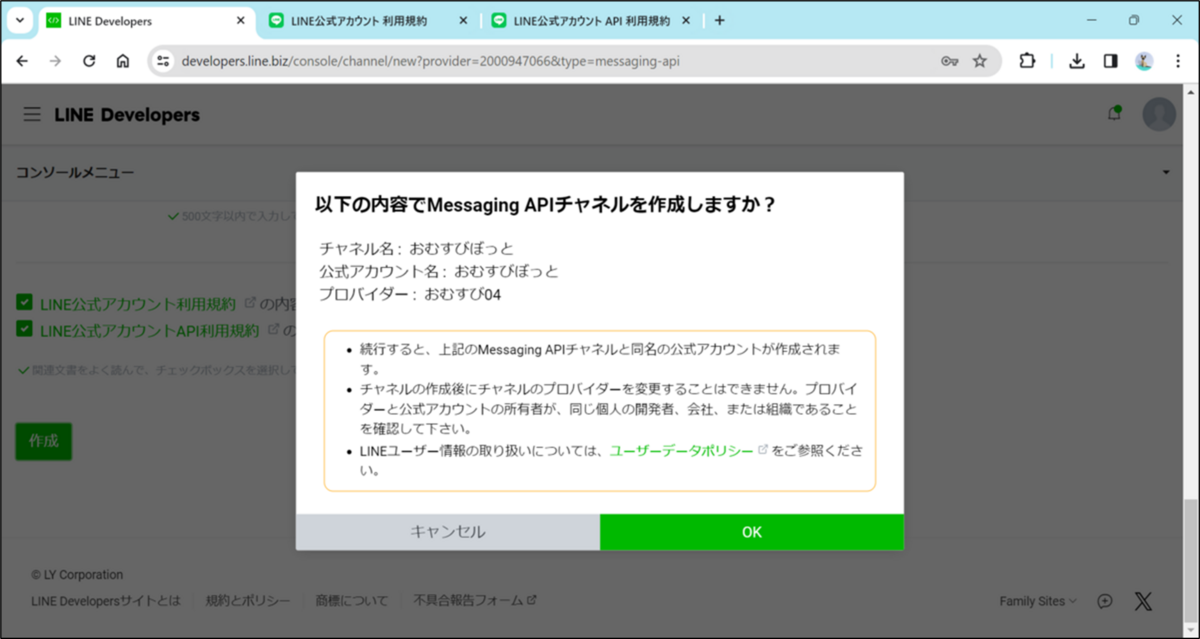Open a new browser tab
This screenshot has height=639, width=1200.
click(720, 21)
